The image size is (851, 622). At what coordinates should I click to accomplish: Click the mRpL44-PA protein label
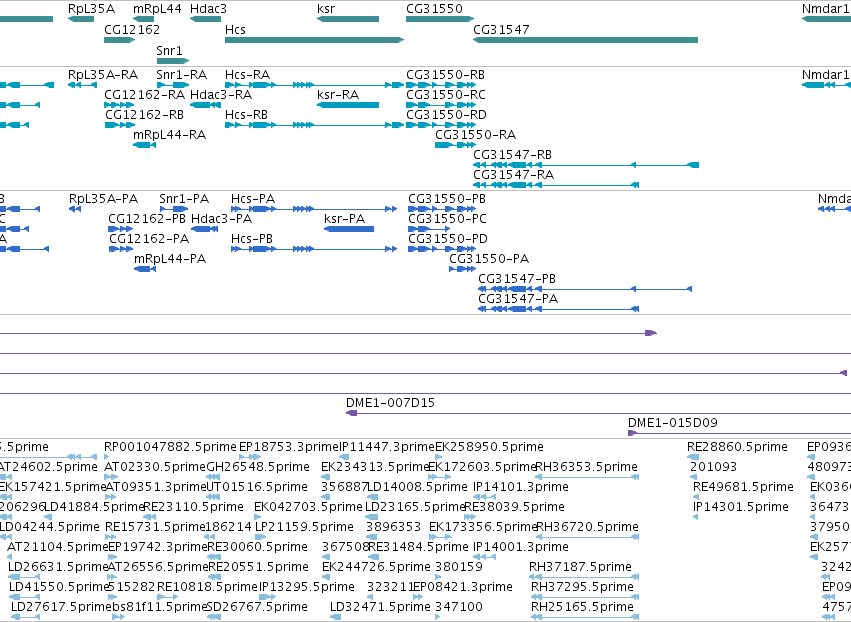[170, 259]
